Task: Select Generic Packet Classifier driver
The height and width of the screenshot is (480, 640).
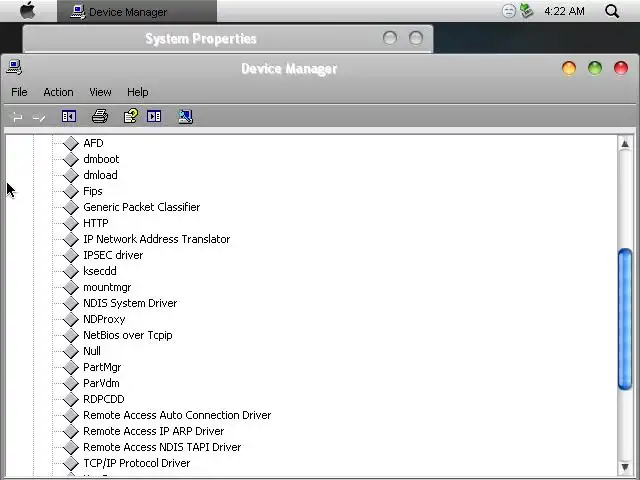Action: coord(141,207)
